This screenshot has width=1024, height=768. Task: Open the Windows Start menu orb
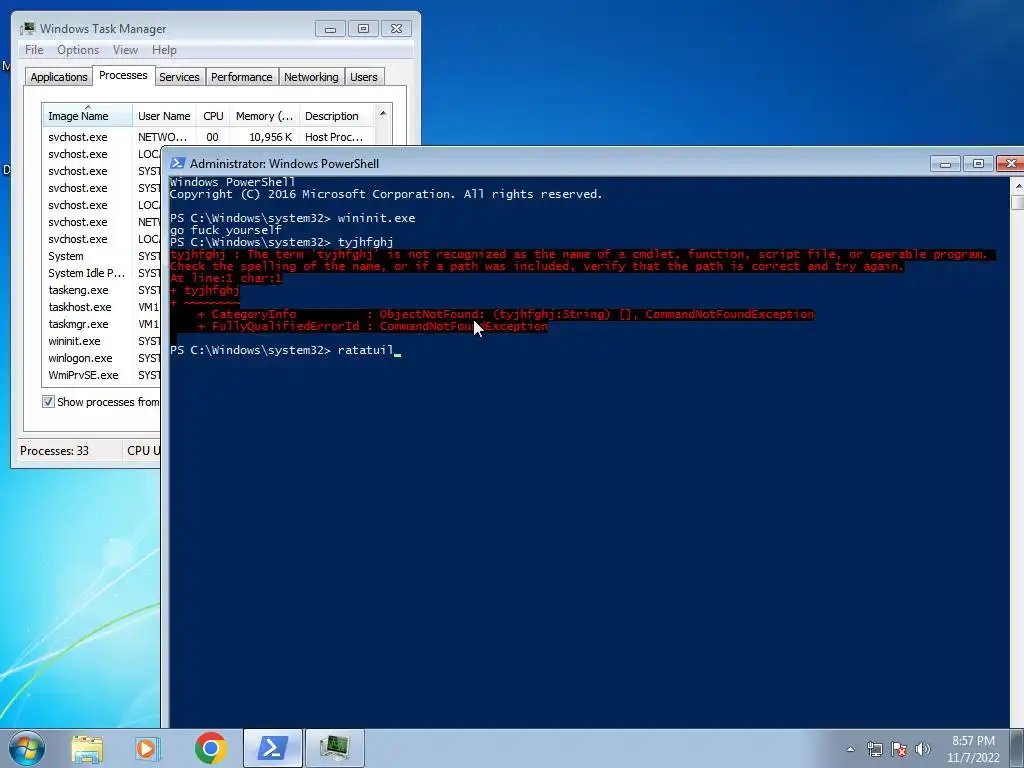pos(27,748)
